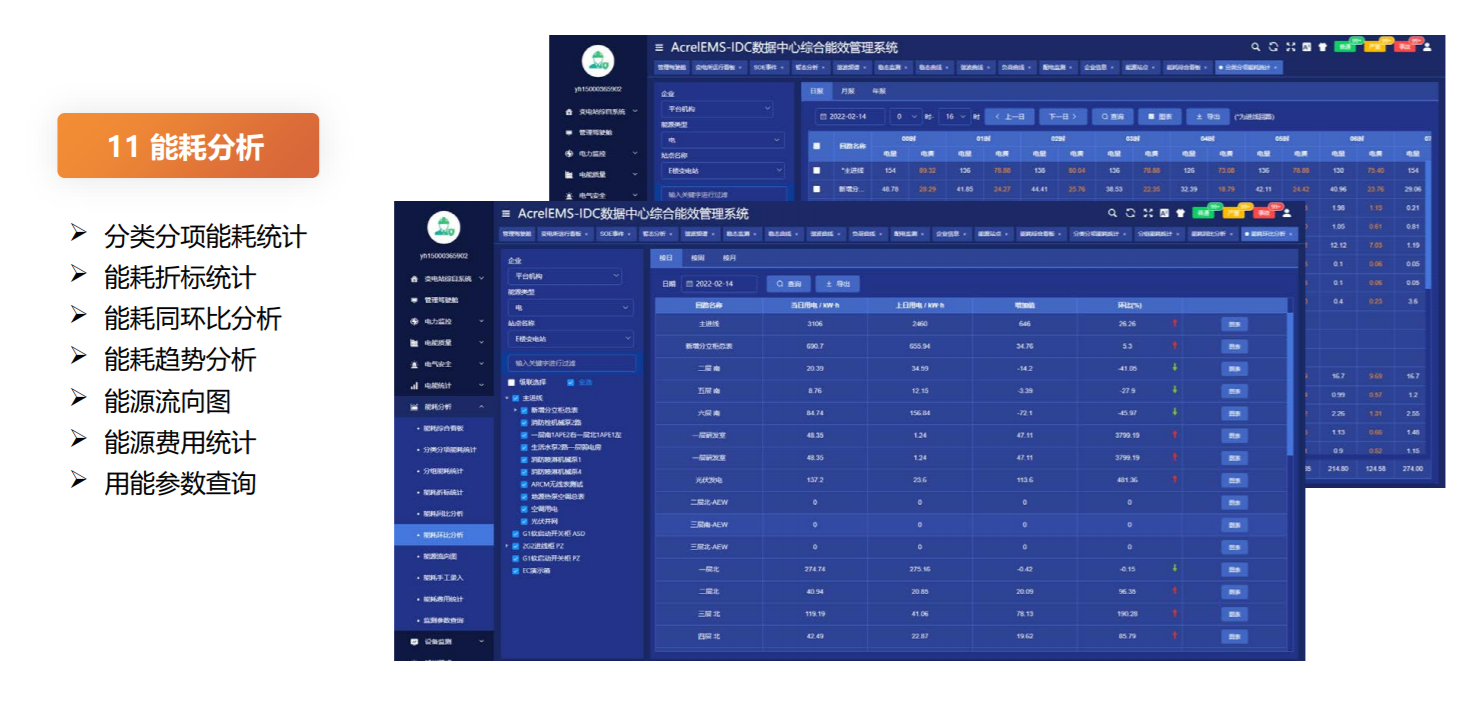
Task: Expand 2G2进线柜 PZ tree node arrow
Action: pyautogui.click(x=509, y=546)
